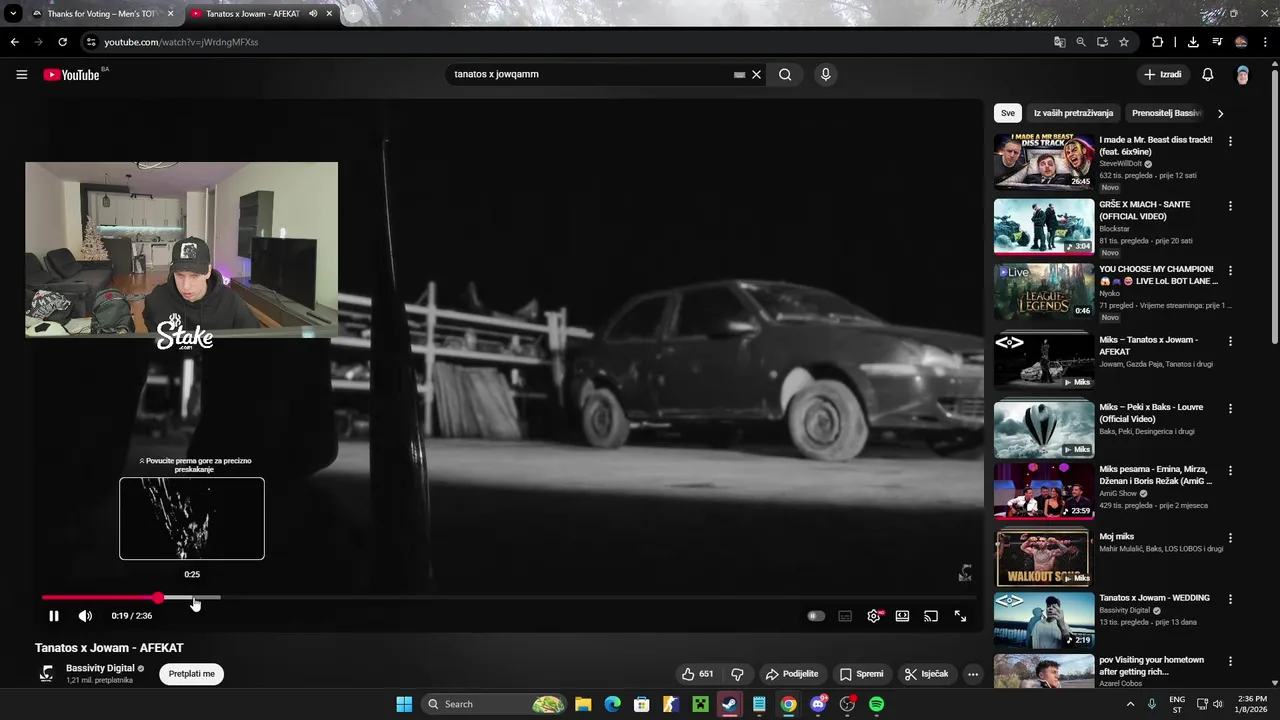Open the Miks Peki x Baks Louvre thumbnail

click(x=1044, y=428)
